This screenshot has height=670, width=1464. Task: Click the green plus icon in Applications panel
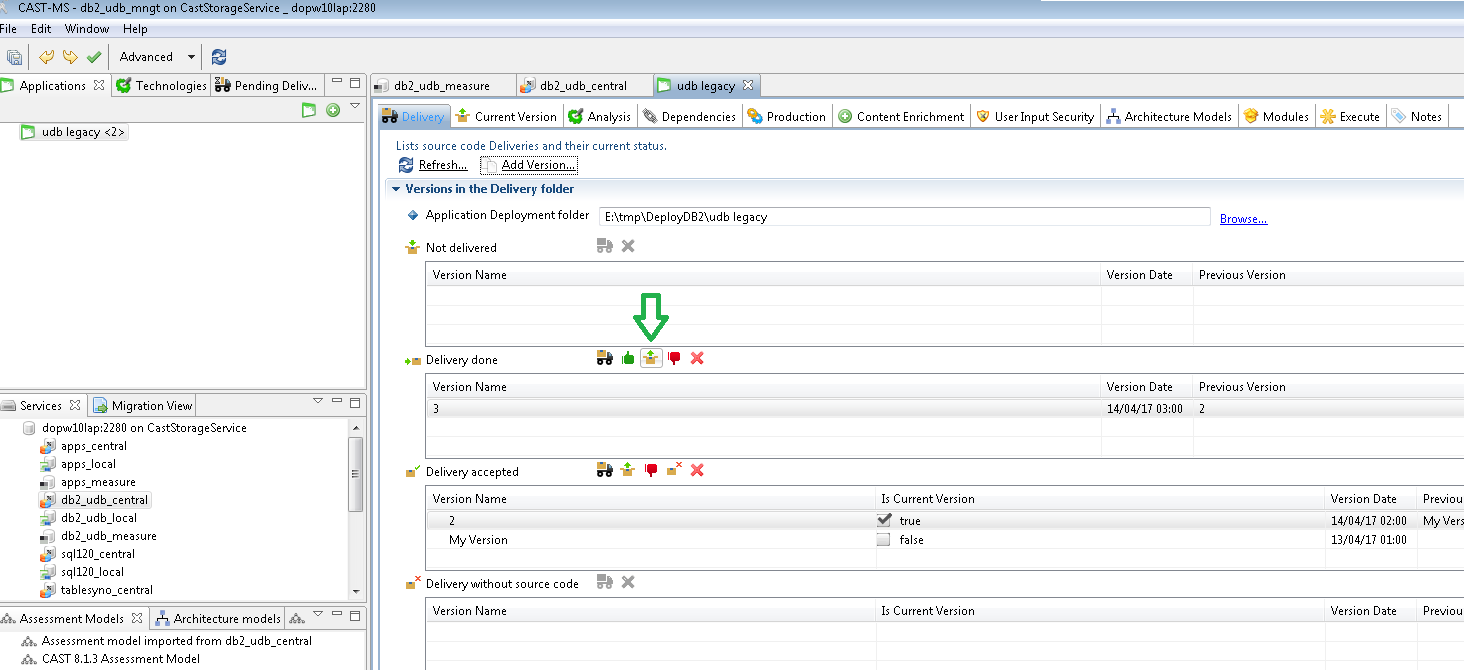coord(333,110)
